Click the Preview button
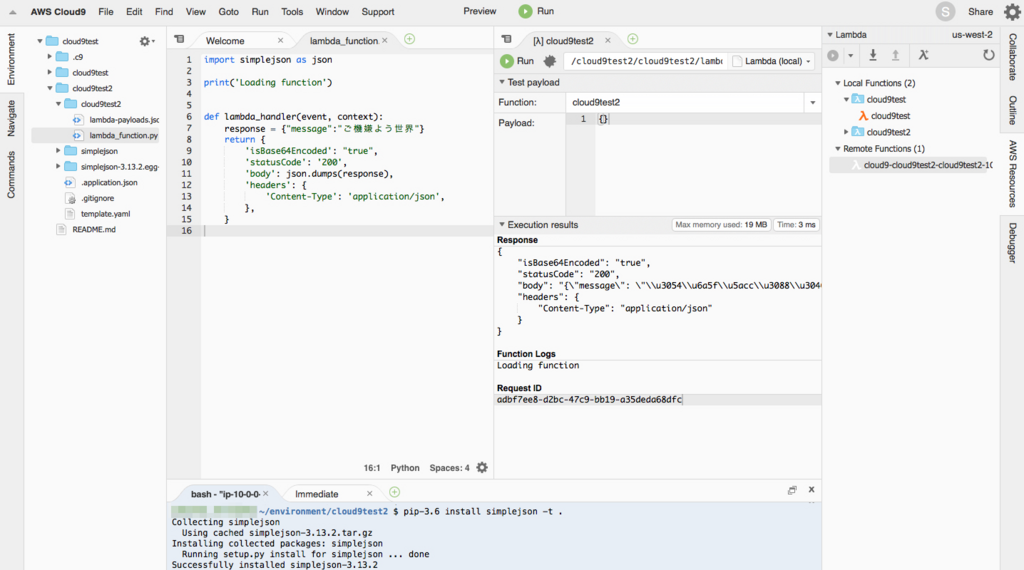This screenshot has height=570, width=1024. point(480,11)
